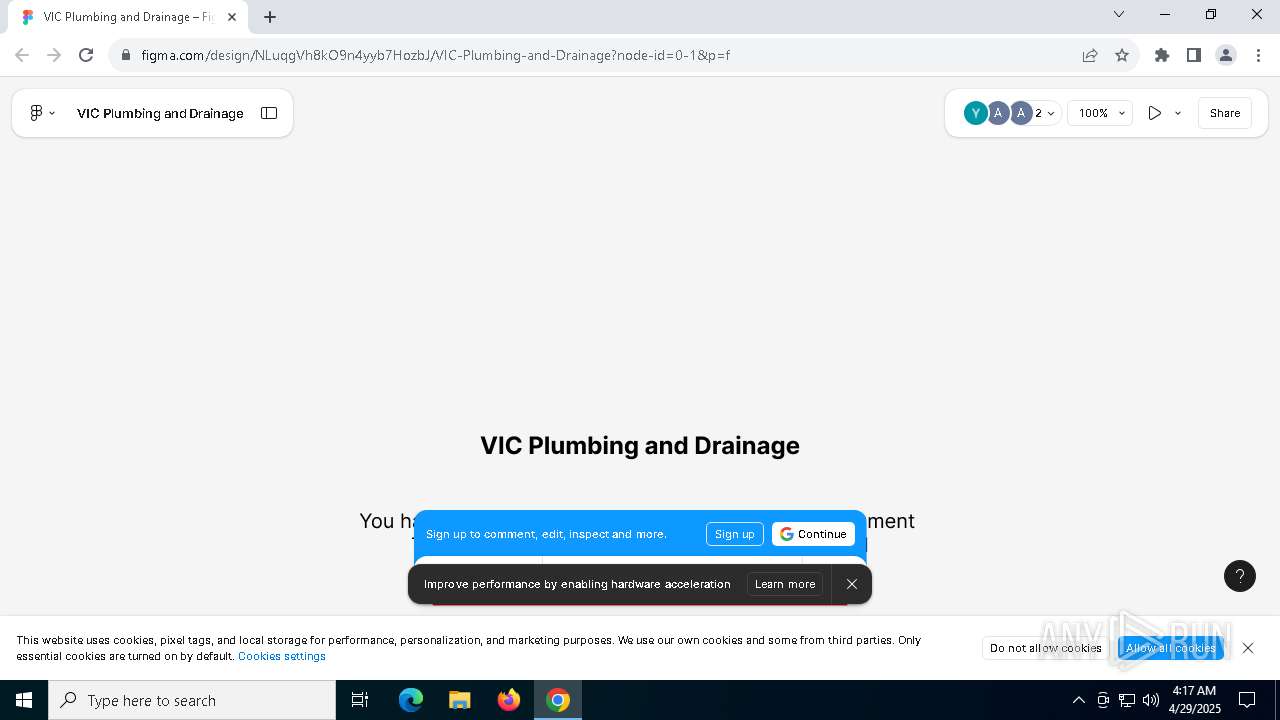Viewport: 1280px width, 720px height.
Task: Open the Figma main menu icon
Action: [x=36, y=113]
